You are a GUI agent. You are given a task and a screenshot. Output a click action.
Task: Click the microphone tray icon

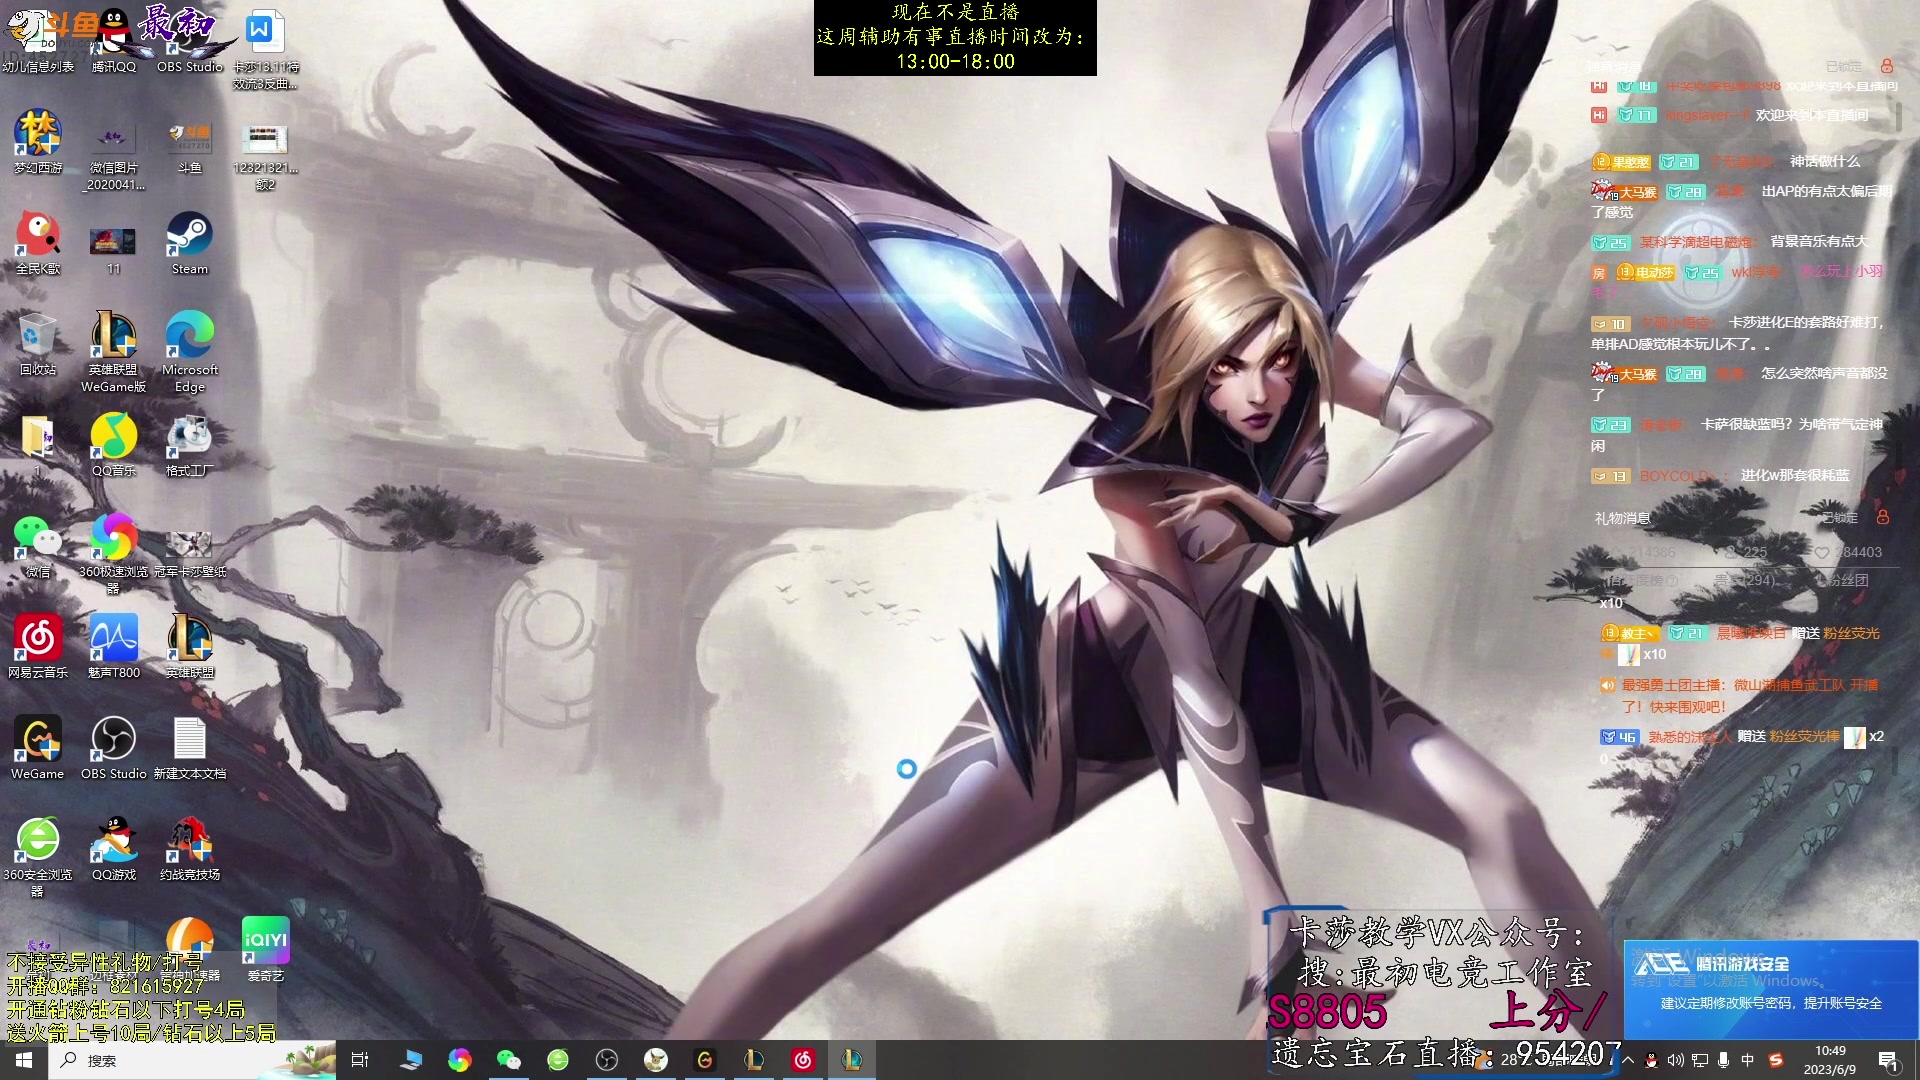(x=1724, y=1060)
